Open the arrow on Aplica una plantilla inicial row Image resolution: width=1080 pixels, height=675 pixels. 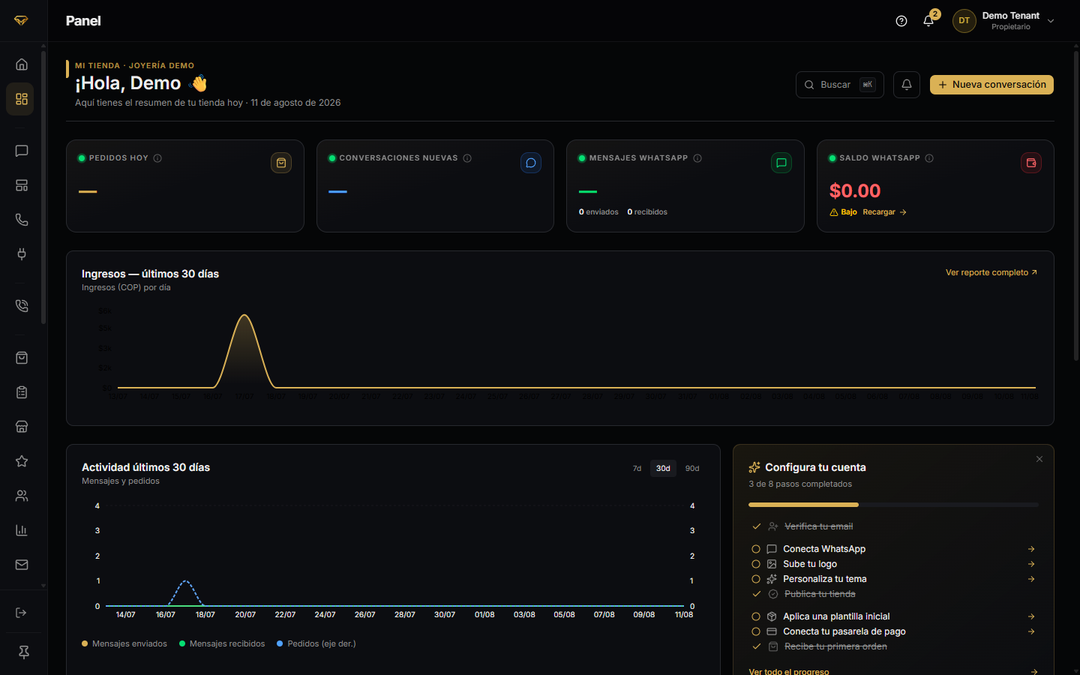tap(1031, 616)
